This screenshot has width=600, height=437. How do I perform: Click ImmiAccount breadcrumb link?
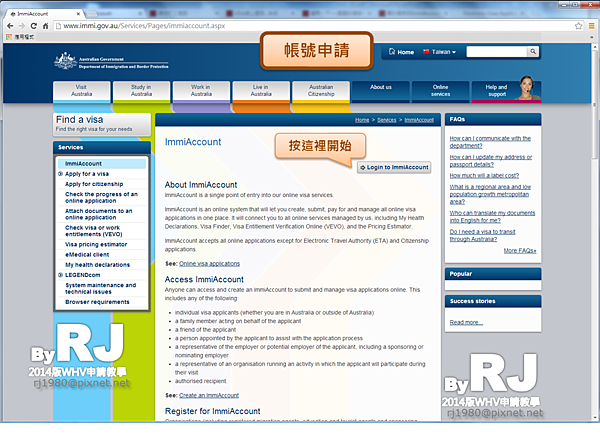tap(419, 120)
